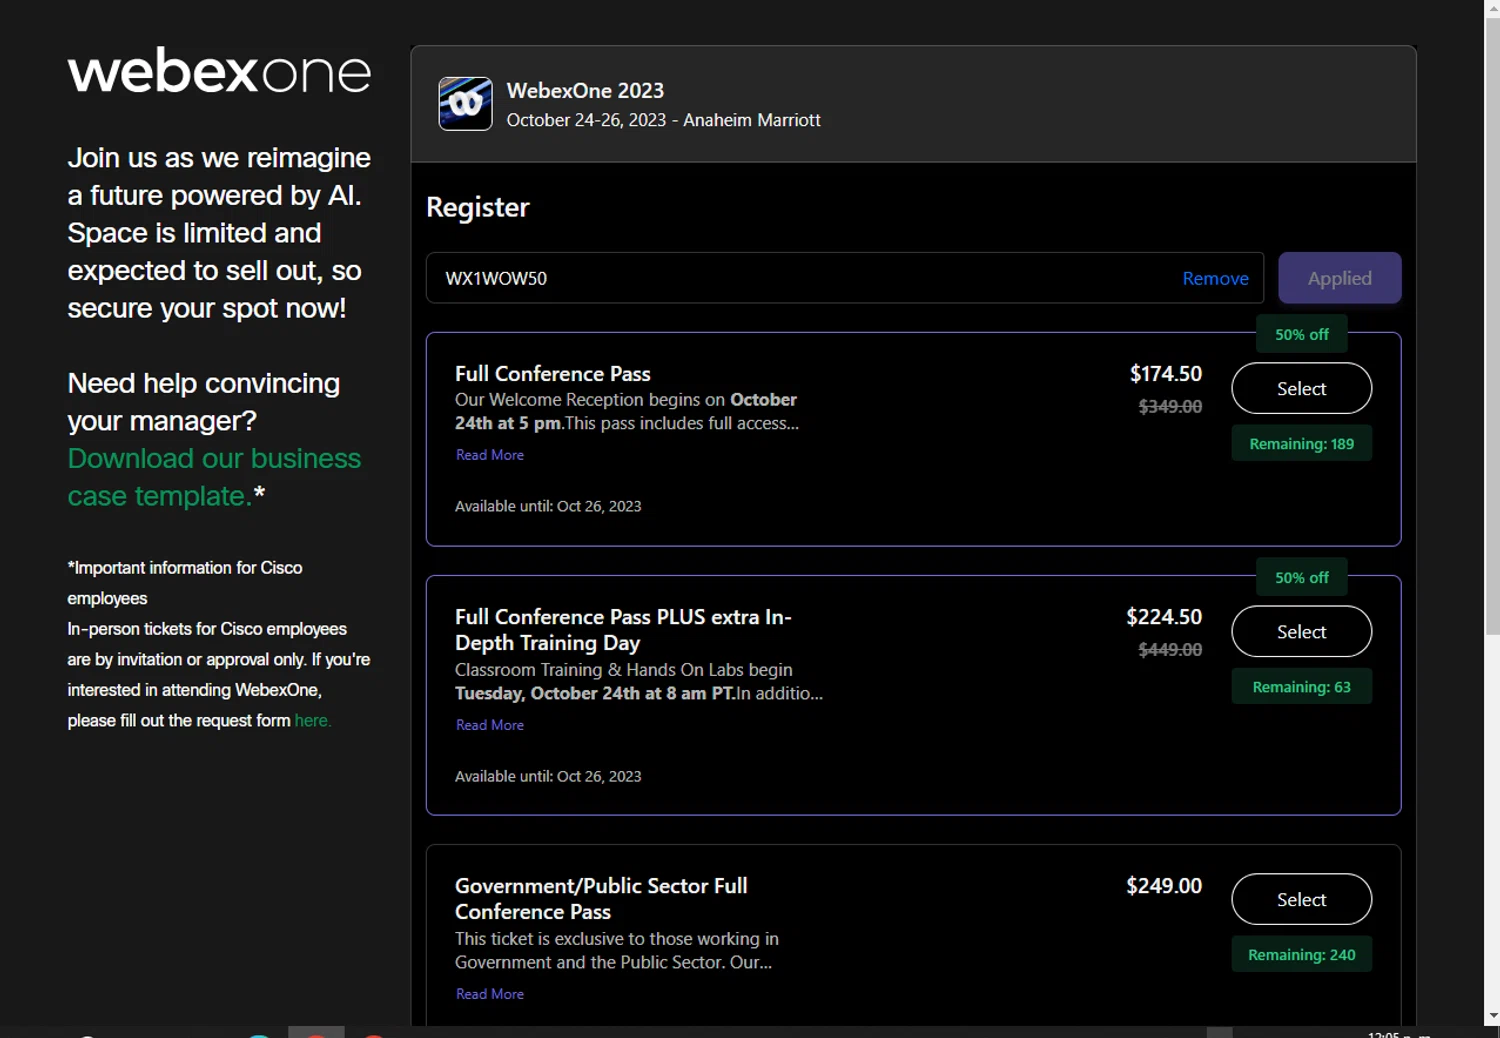Open the Cisco employee request form here link
Viewport: 1500px width, 1038px height.
(x=312, y=720)
